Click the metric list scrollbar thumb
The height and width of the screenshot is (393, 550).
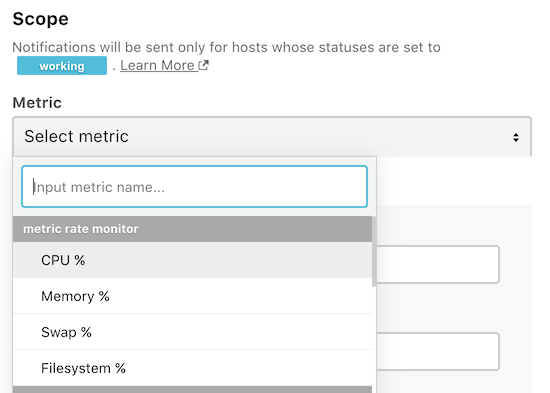pos(374,251)
